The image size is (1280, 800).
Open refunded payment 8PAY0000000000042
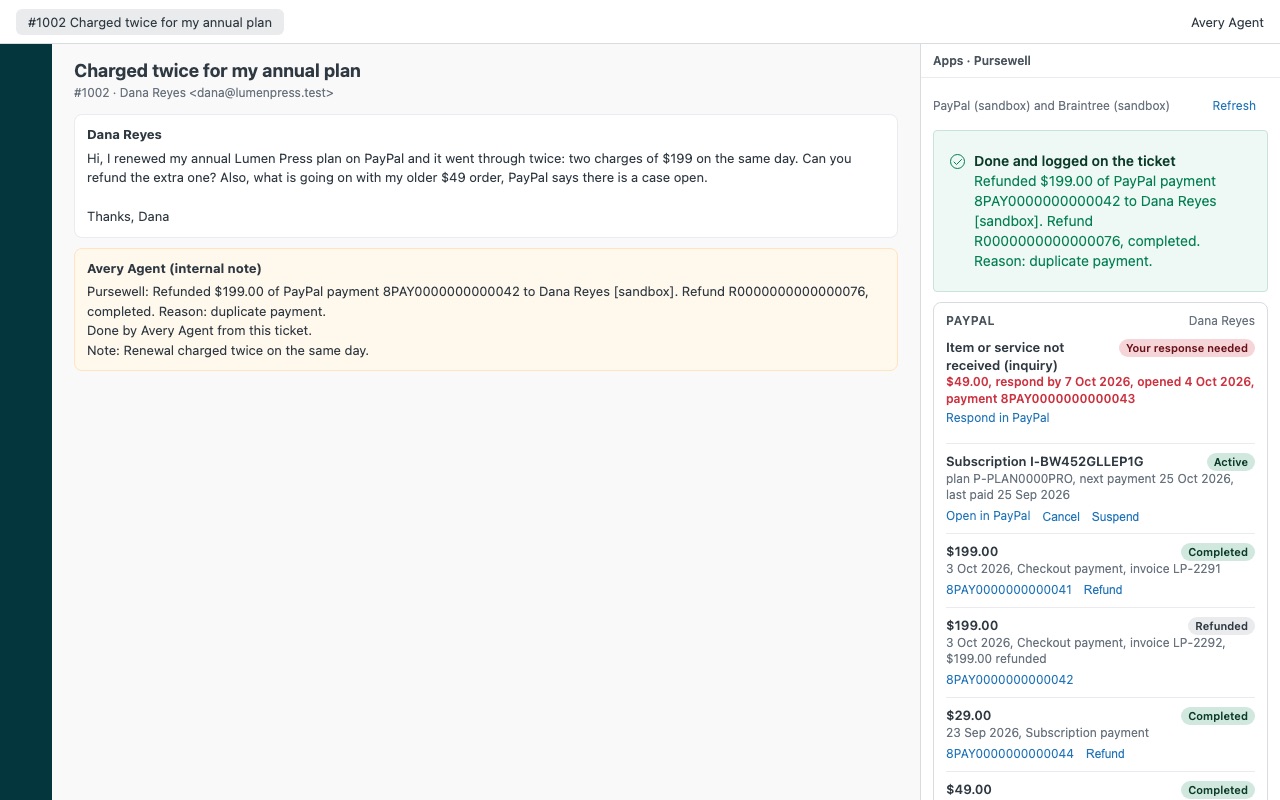point(1010,680)
